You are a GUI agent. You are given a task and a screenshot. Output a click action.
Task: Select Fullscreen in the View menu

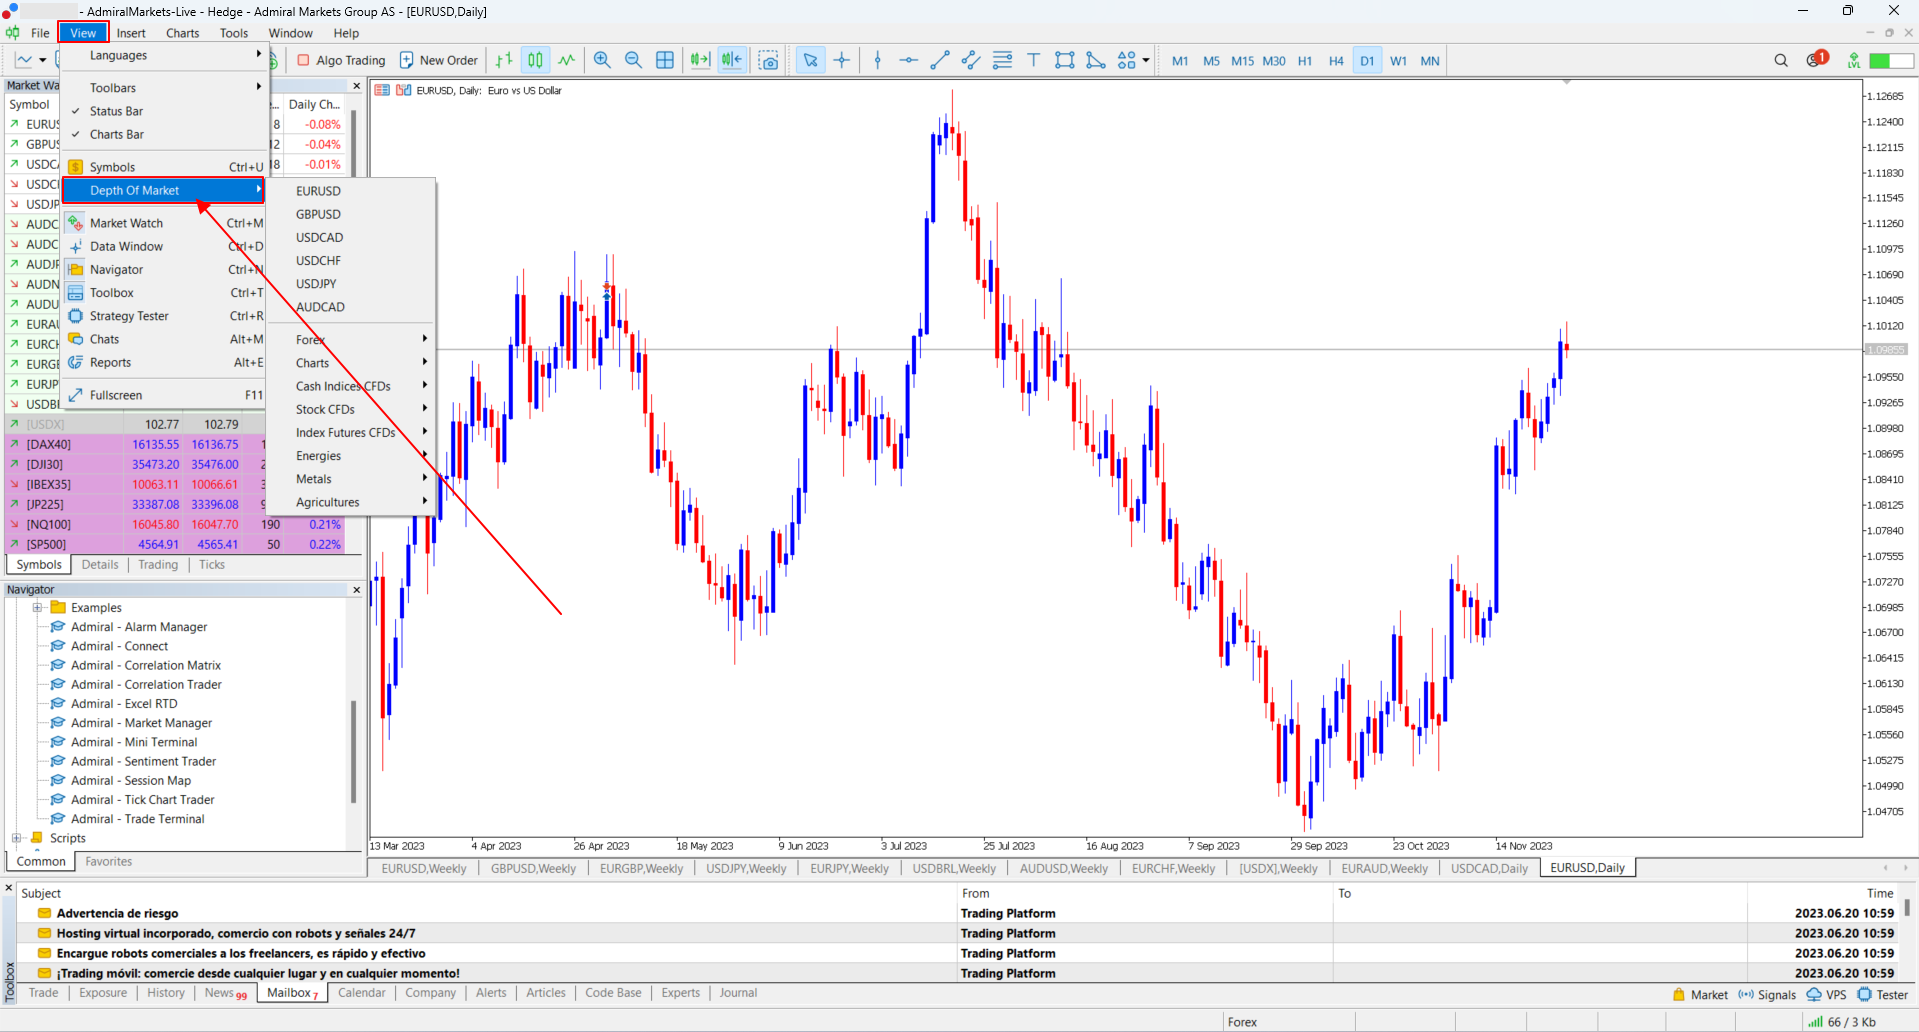click(x=165, y=395)
